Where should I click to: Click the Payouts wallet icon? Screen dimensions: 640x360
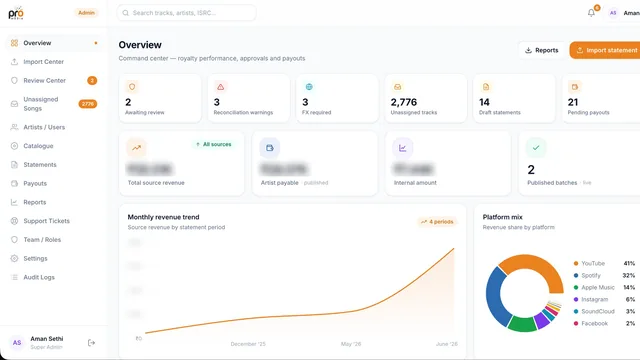pos(14,183)
